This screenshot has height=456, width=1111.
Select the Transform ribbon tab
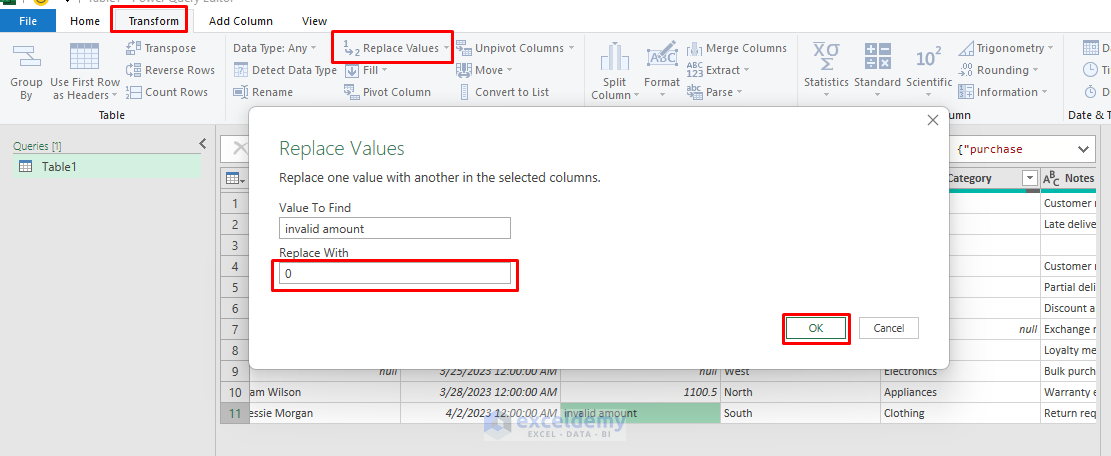[x=154, y=21]
